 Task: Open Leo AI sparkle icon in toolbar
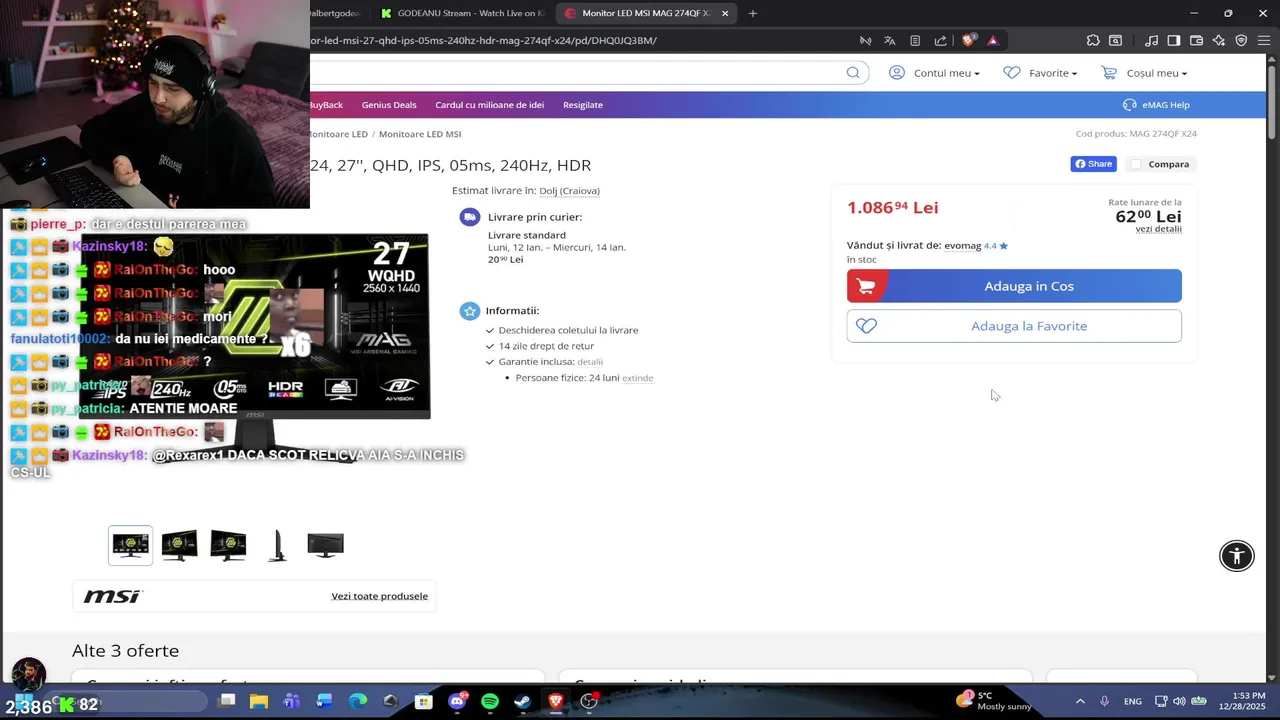pos(1218,41)
